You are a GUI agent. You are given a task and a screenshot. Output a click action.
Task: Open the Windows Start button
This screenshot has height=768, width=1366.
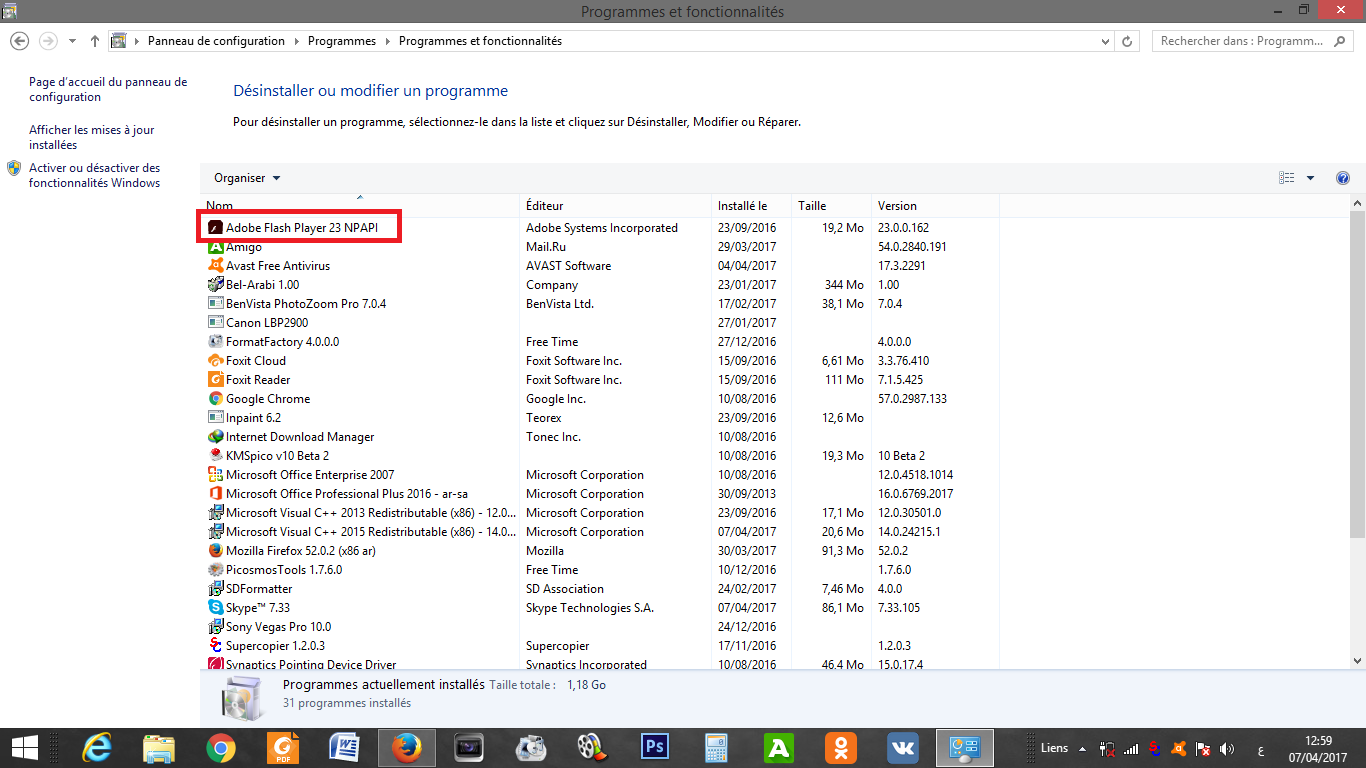pyautogui.click(x=25, y=747)
